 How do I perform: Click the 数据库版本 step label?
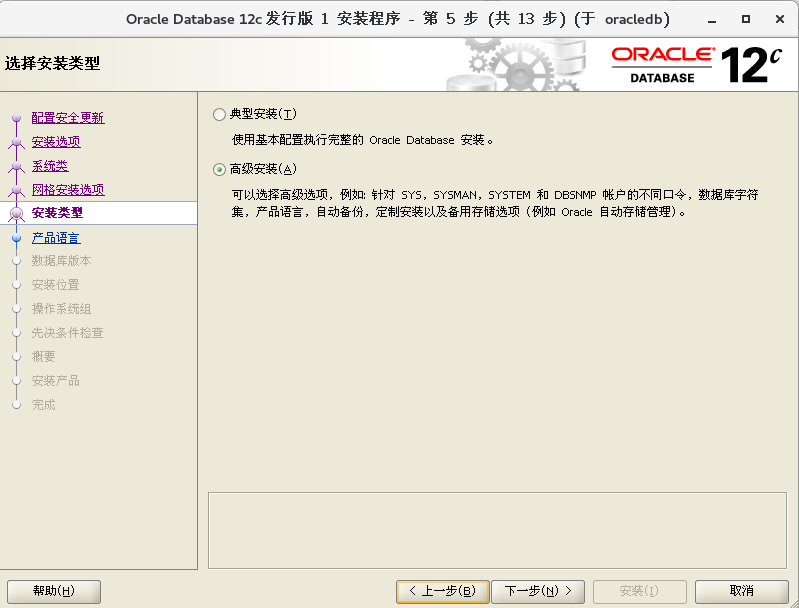click(x=61, y=261)
